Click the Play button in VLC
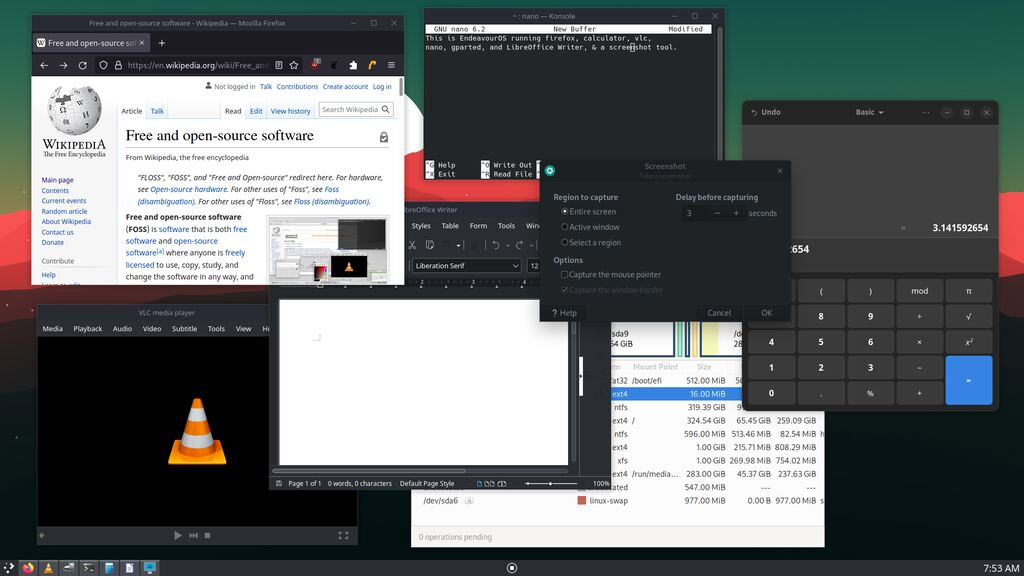 (x=178, y=536)
